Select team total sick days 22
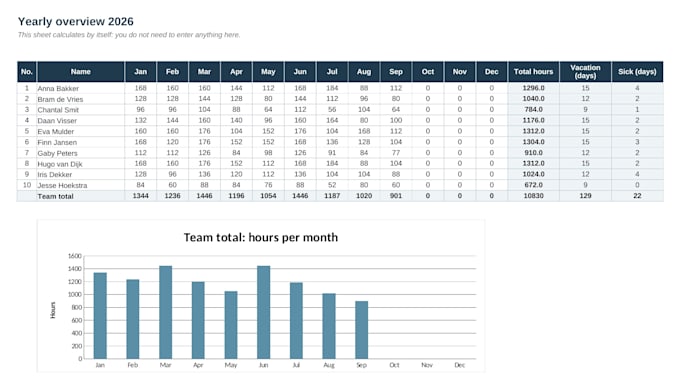The height and width of the screenshot is (388, 680). click(x=637, y=196)
